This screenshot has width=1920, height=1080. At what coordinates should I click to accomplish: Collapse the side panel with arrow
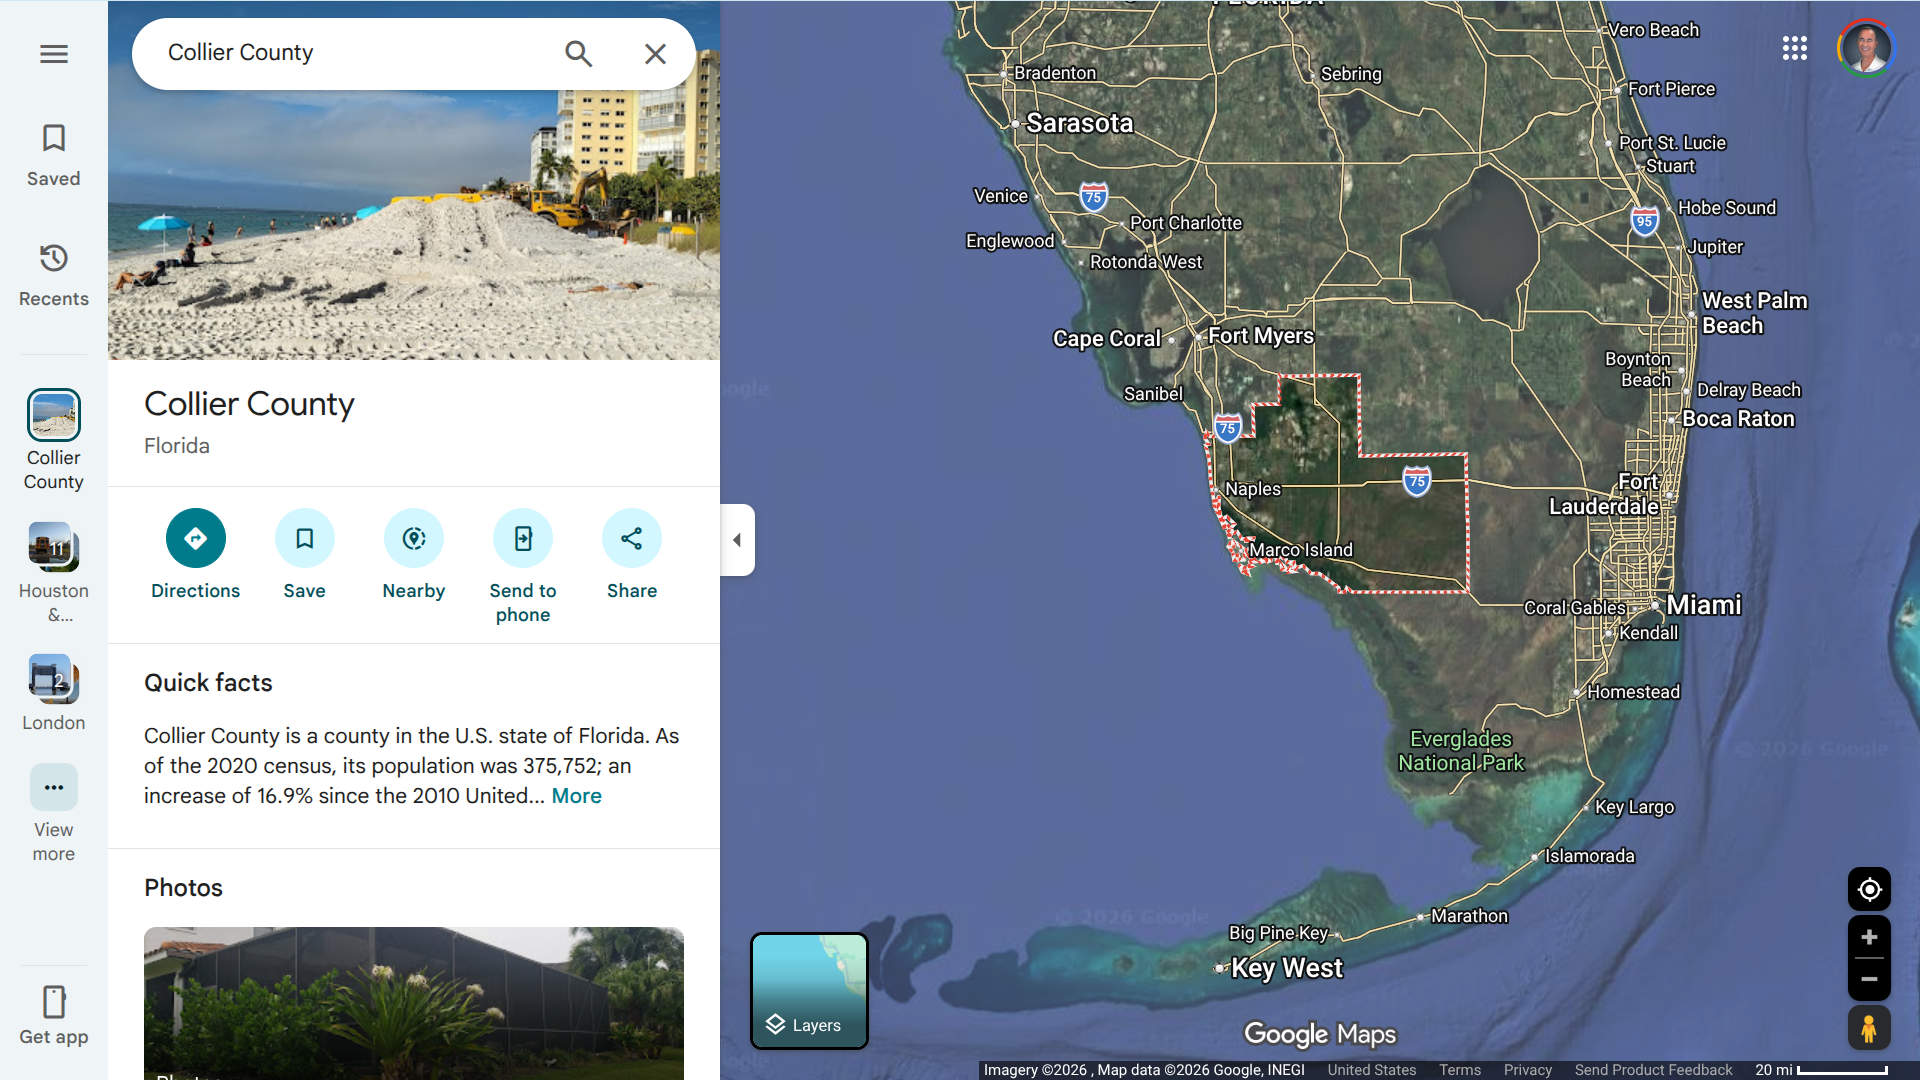tap(737, 540)
